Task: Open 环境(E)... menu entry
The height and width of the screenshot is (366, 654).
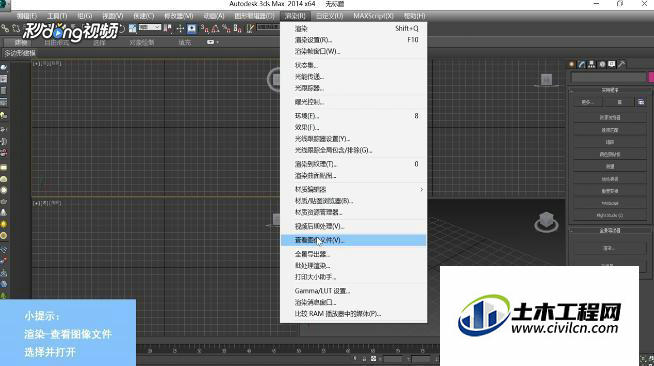Action: click(354, 116)
